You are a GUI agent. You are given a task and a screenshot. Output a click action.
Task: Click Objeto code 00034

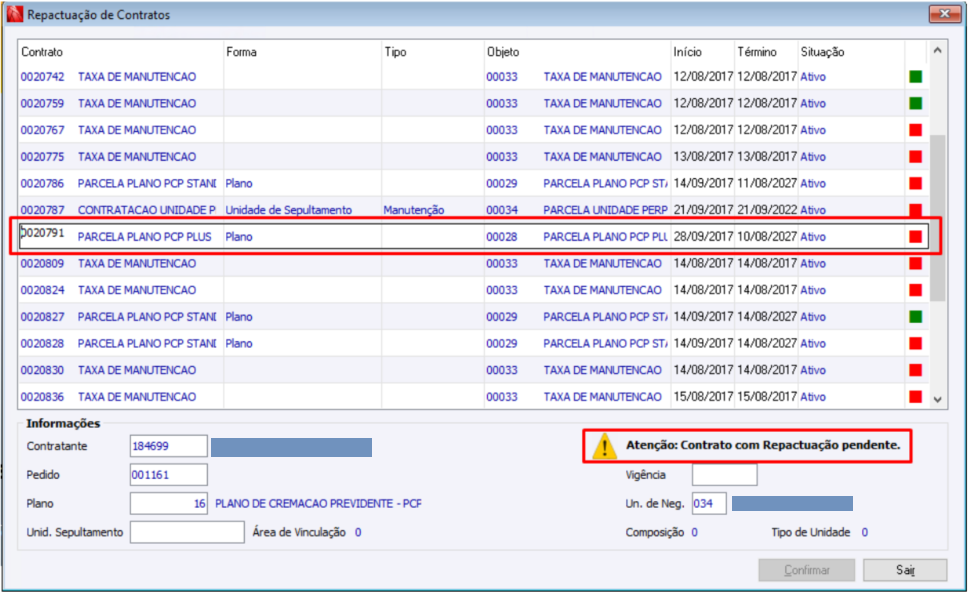[502, 210]
